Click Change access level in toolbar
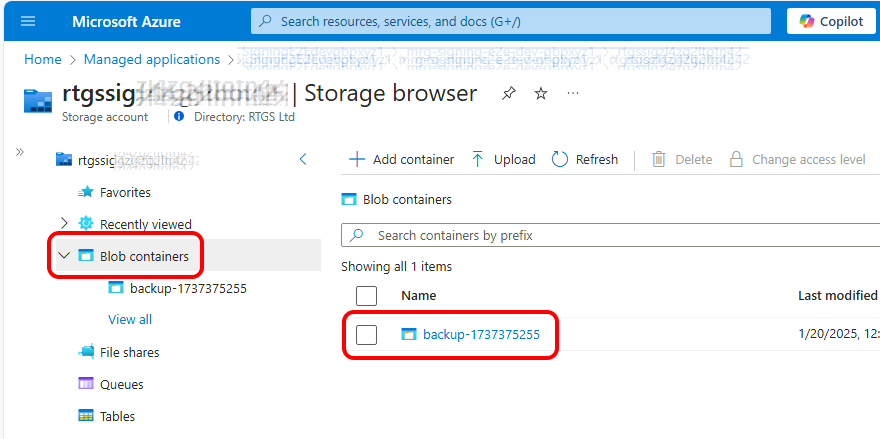Image resolution: width=880 pixels, height=439 pixels. 797,159
